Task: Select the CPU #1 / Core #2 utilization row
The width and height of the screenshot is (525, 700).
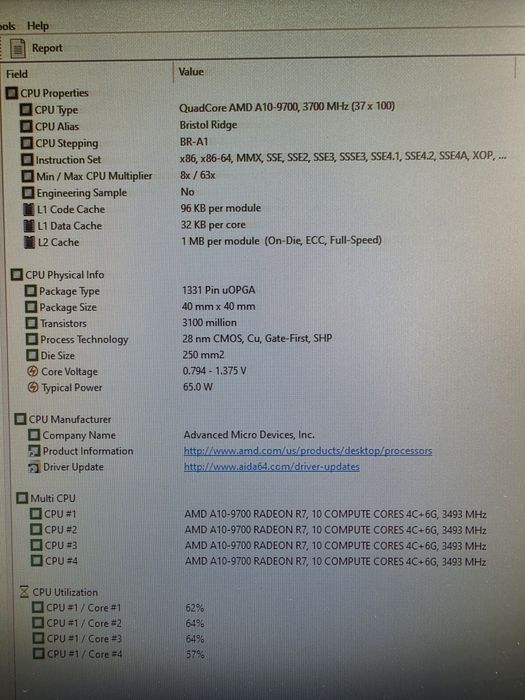Action: point(119,623)
